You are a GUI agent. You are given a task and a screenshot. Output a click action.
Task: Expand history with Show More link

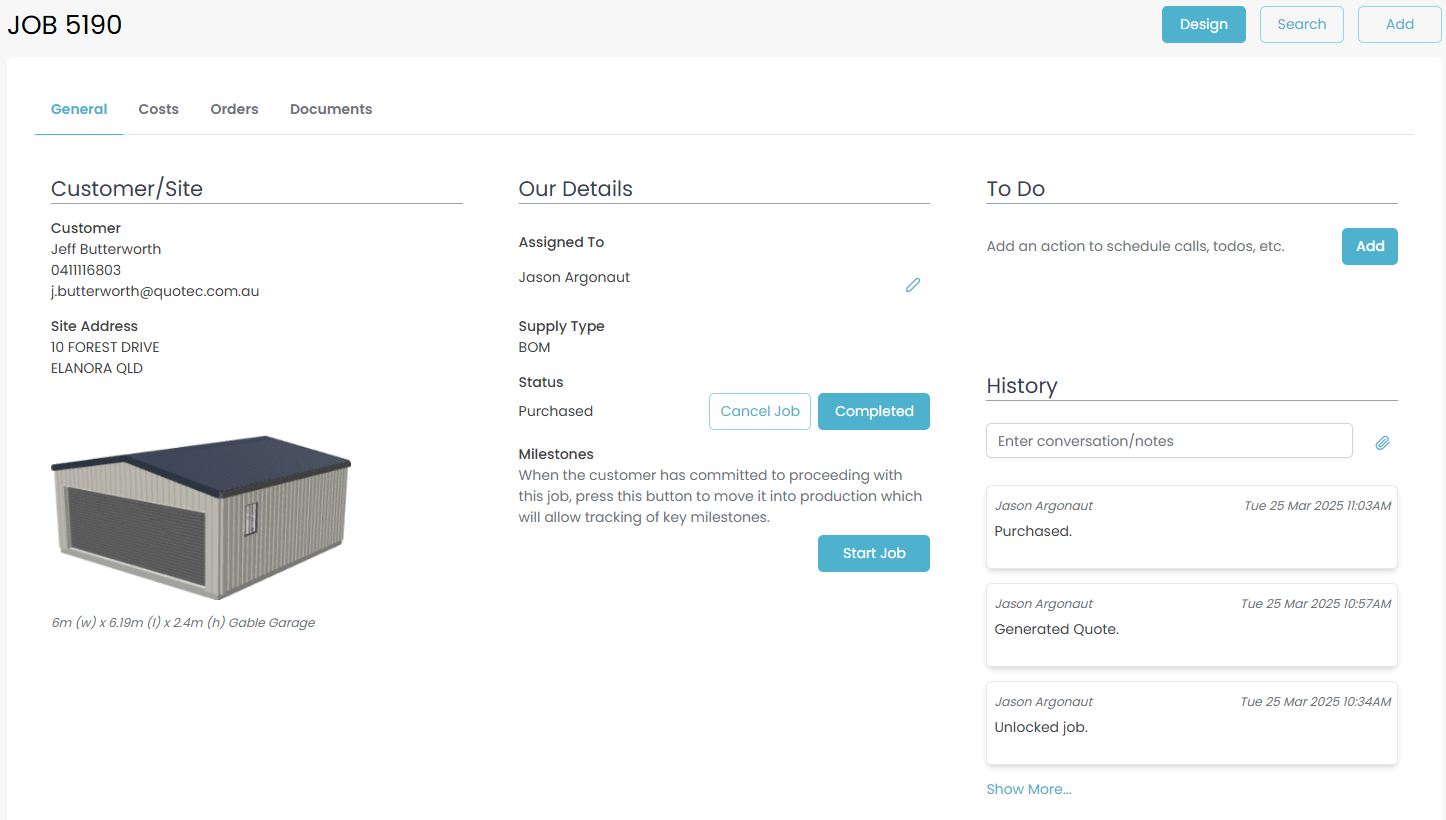point(1028,789)
